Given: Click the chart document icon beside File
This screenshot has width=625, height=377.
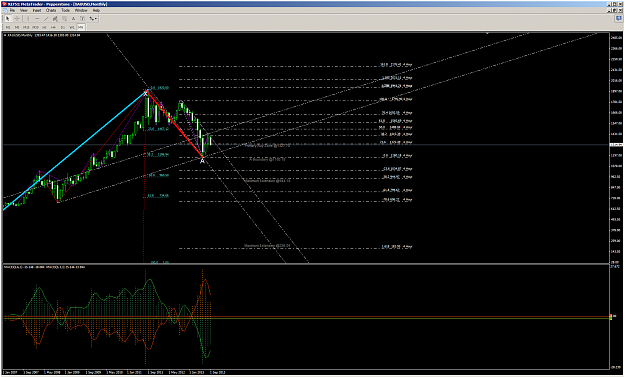Looking at the screenshot, I should click(x=5, y=10).
